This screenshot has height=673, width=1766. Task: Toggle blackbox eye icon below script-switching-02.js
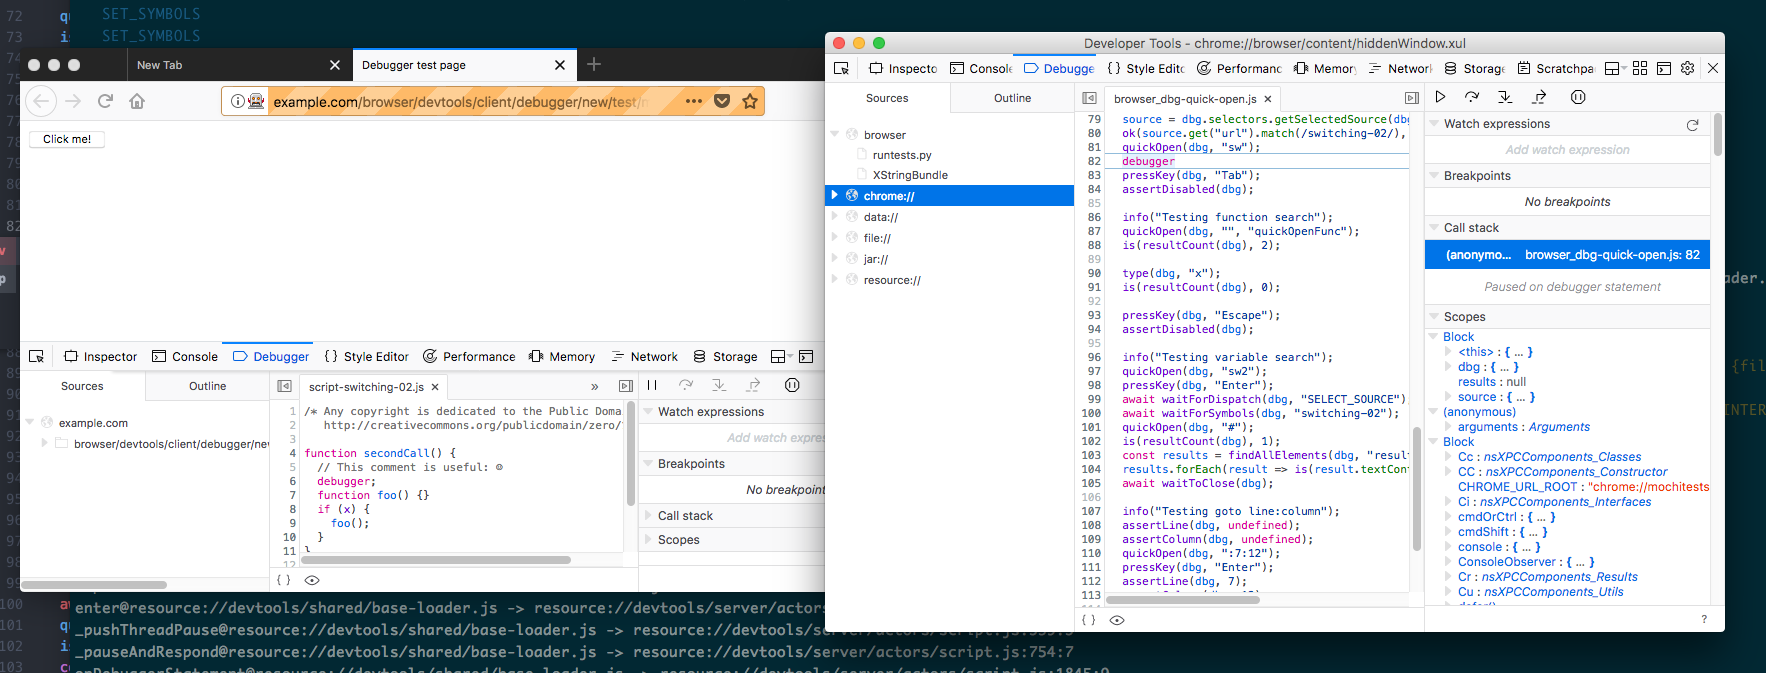[312, 580]
